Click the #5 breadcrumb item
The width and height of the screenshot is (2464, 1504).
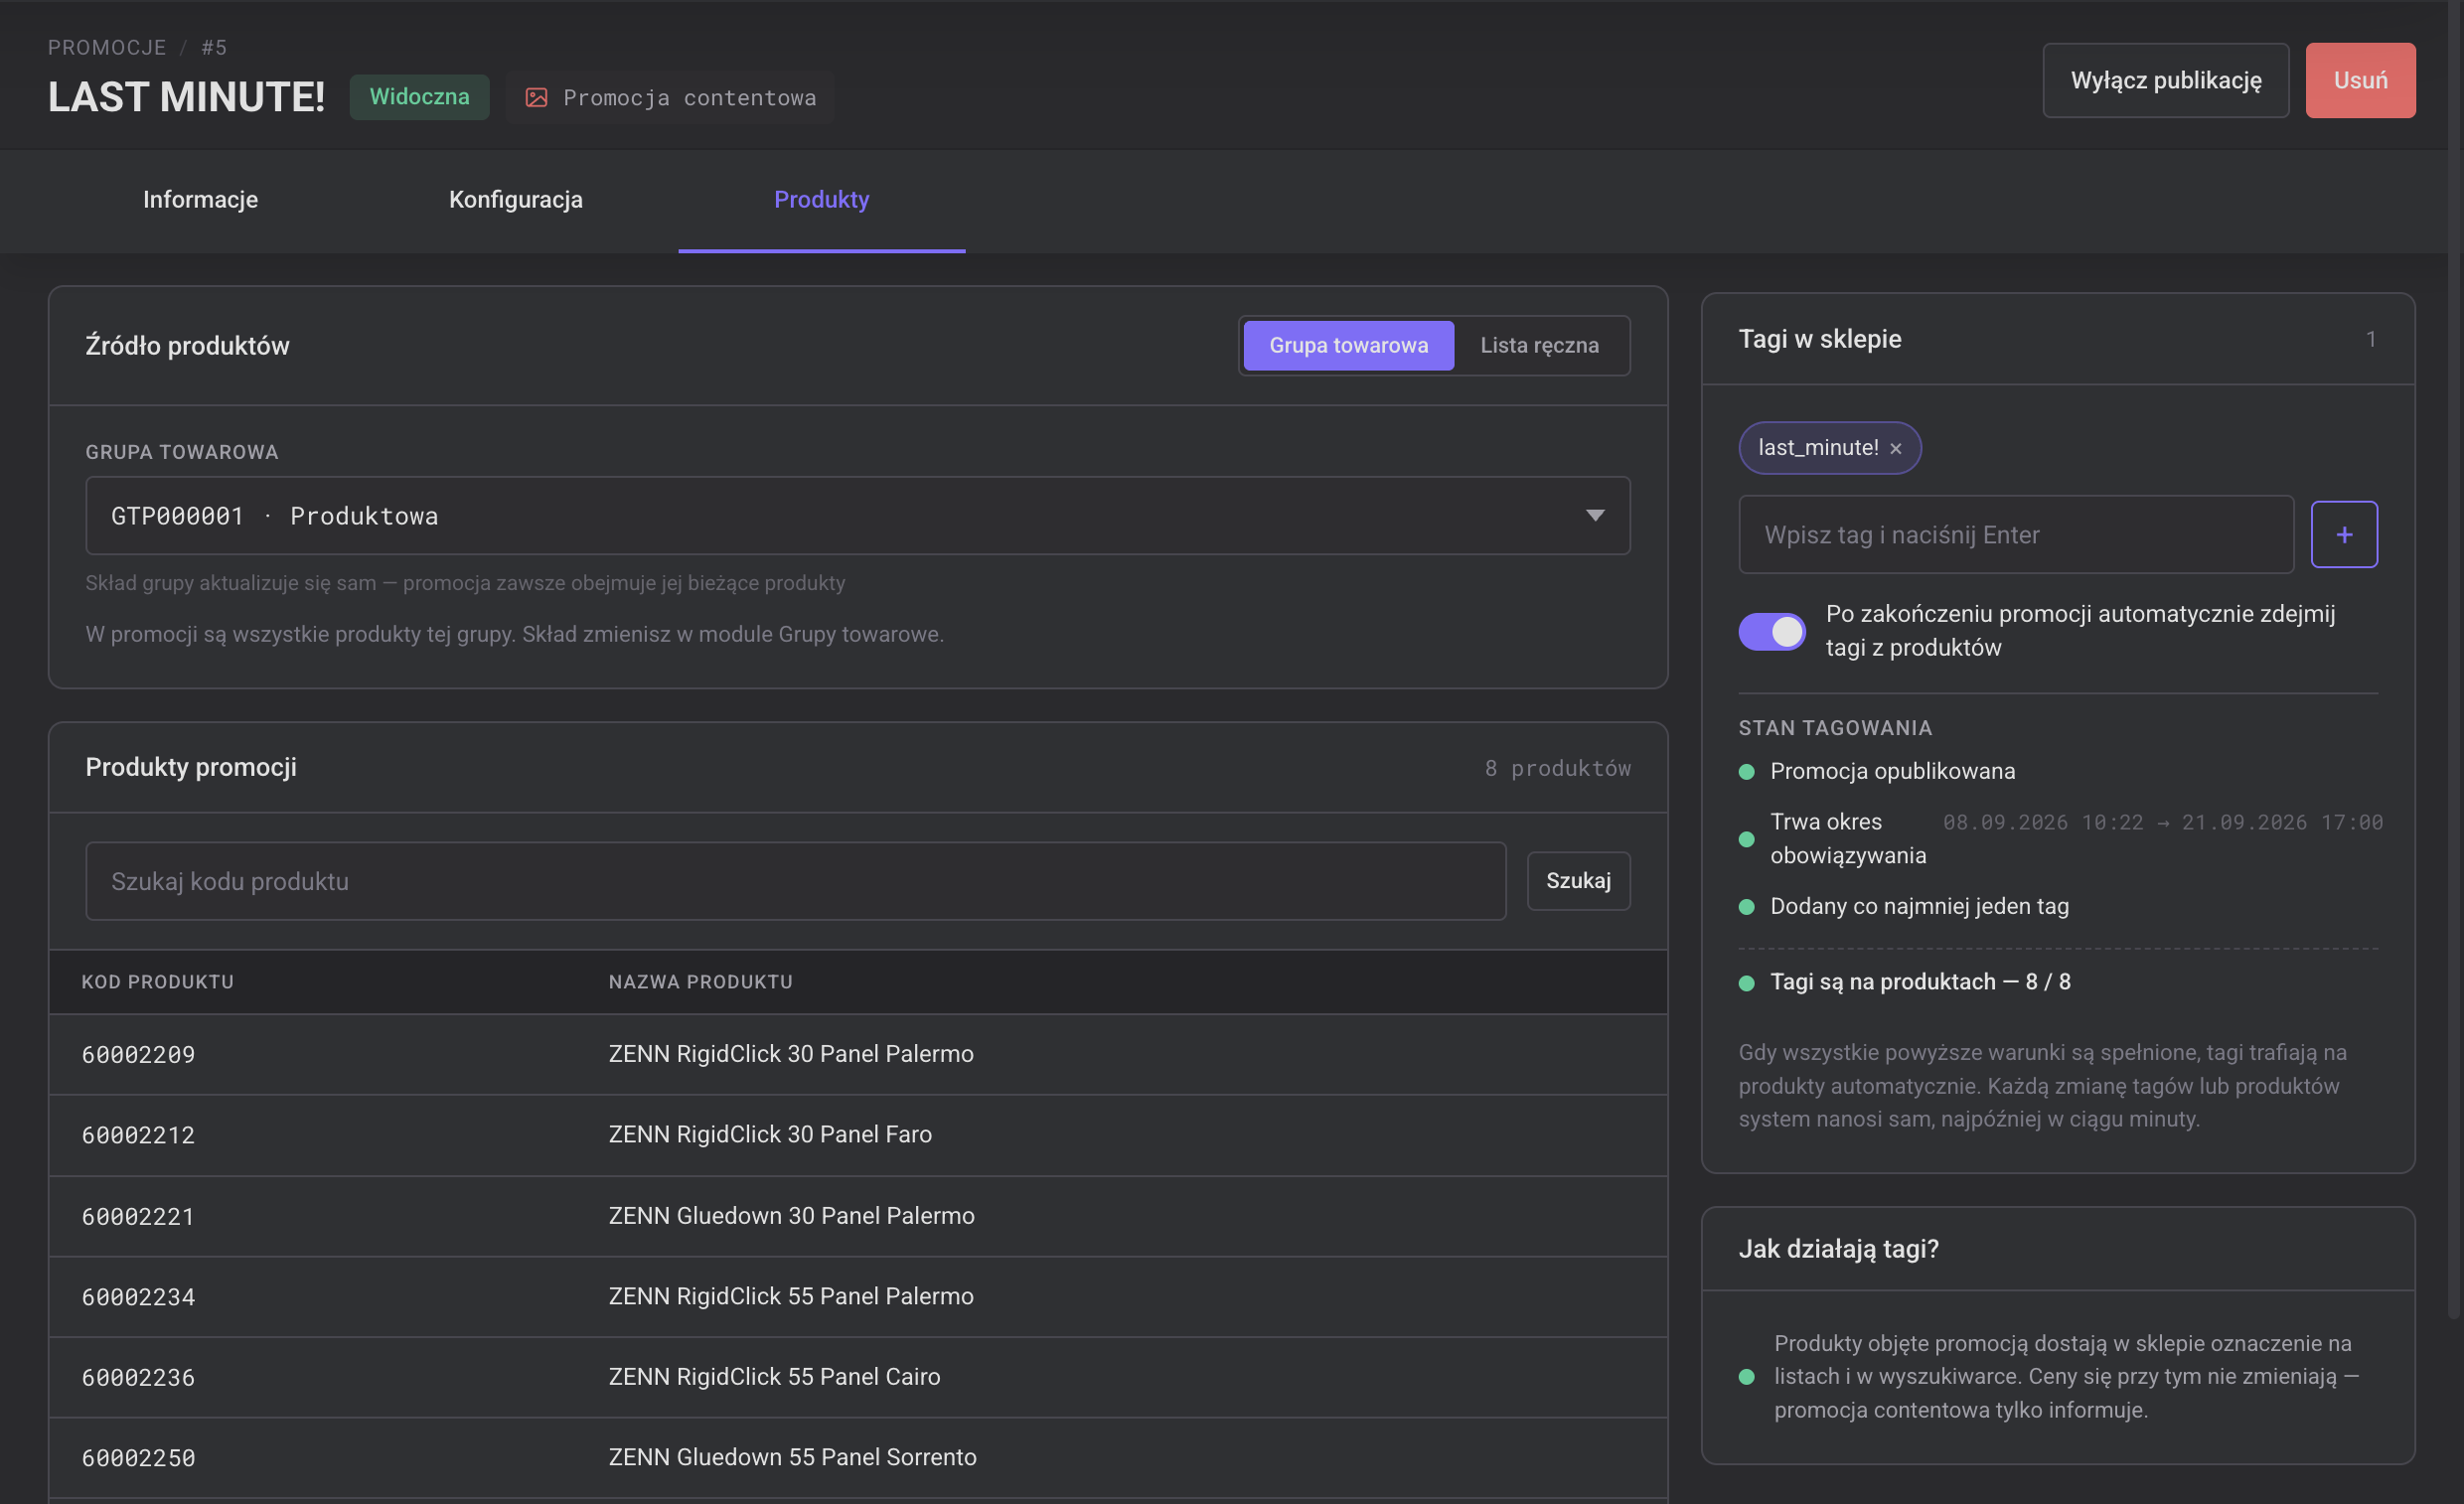click(x=214, y=47)
